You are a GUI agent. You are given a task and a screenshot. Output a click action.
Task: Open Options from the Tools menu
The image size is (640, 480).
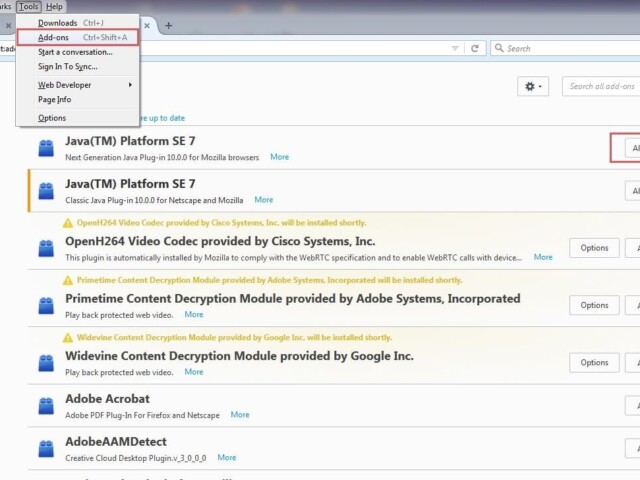pyautogui.click(x=52, y=118)
